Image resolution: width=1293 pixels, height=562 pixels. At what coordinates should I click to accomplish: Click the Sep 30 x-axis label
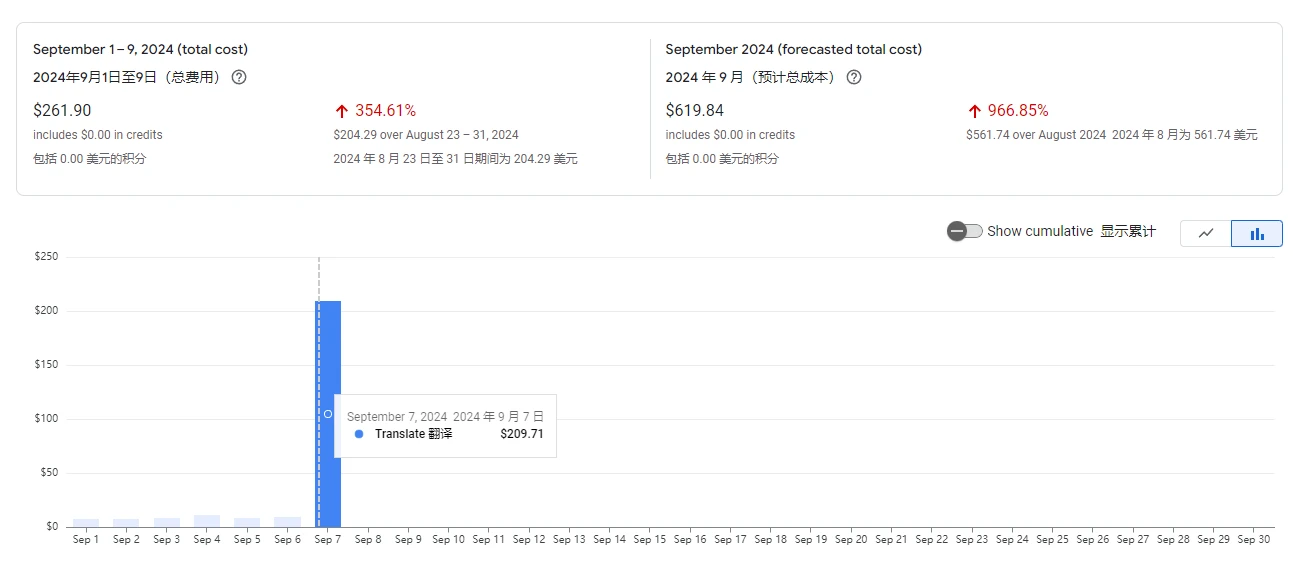point(1253,540)
